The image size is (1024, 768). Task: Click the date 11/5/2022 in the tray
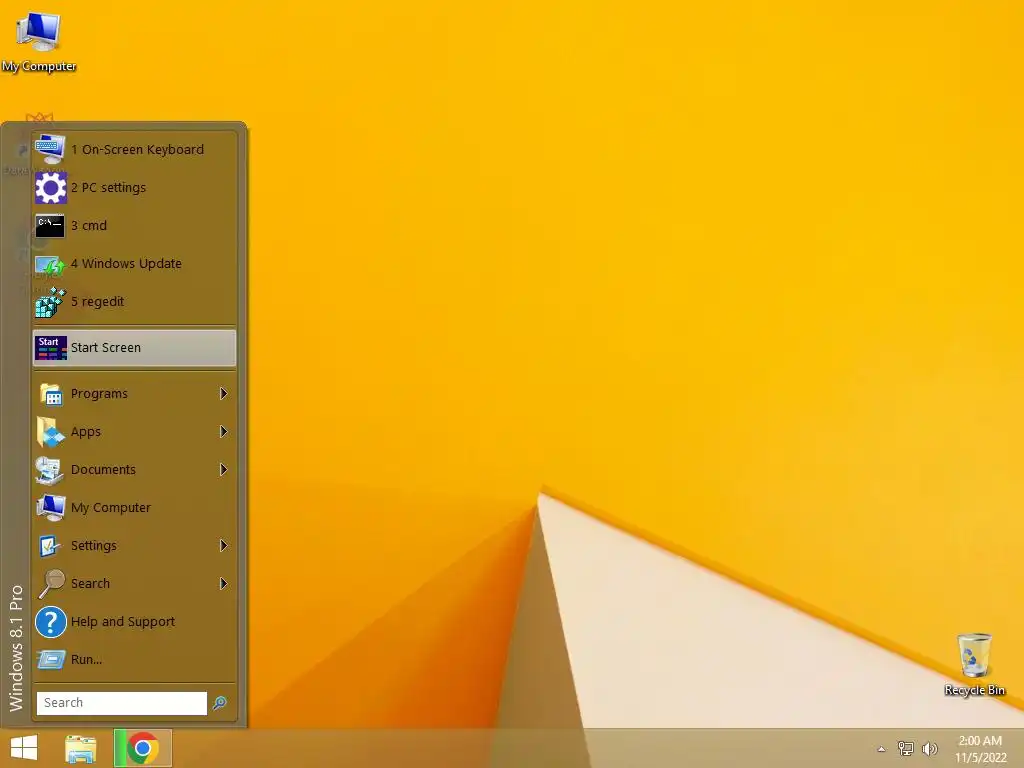pos(981,758)
